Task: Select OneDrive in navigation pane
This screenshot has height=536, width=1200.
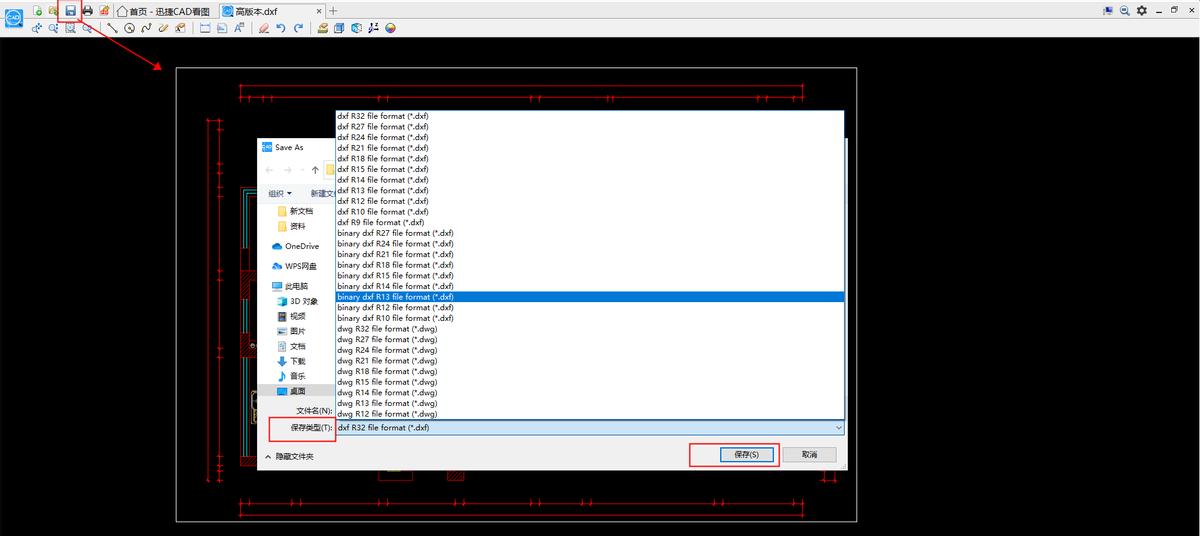Action: 295,246
